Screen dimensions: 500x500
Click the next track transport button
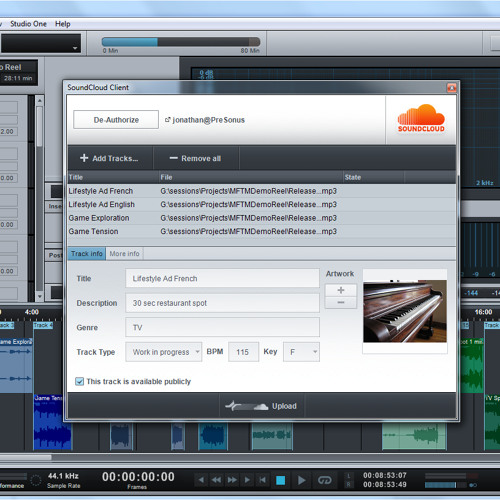[247, 480]
